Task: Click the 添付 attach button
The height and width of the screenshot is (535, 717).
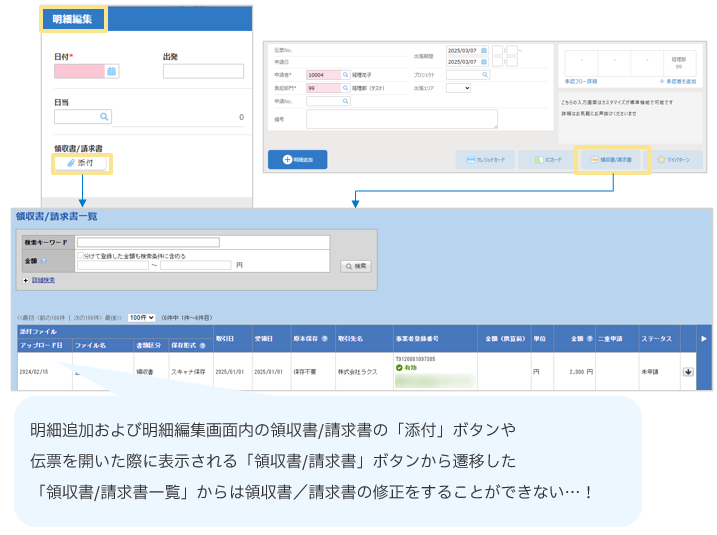Action: click(x=81, y=162)
